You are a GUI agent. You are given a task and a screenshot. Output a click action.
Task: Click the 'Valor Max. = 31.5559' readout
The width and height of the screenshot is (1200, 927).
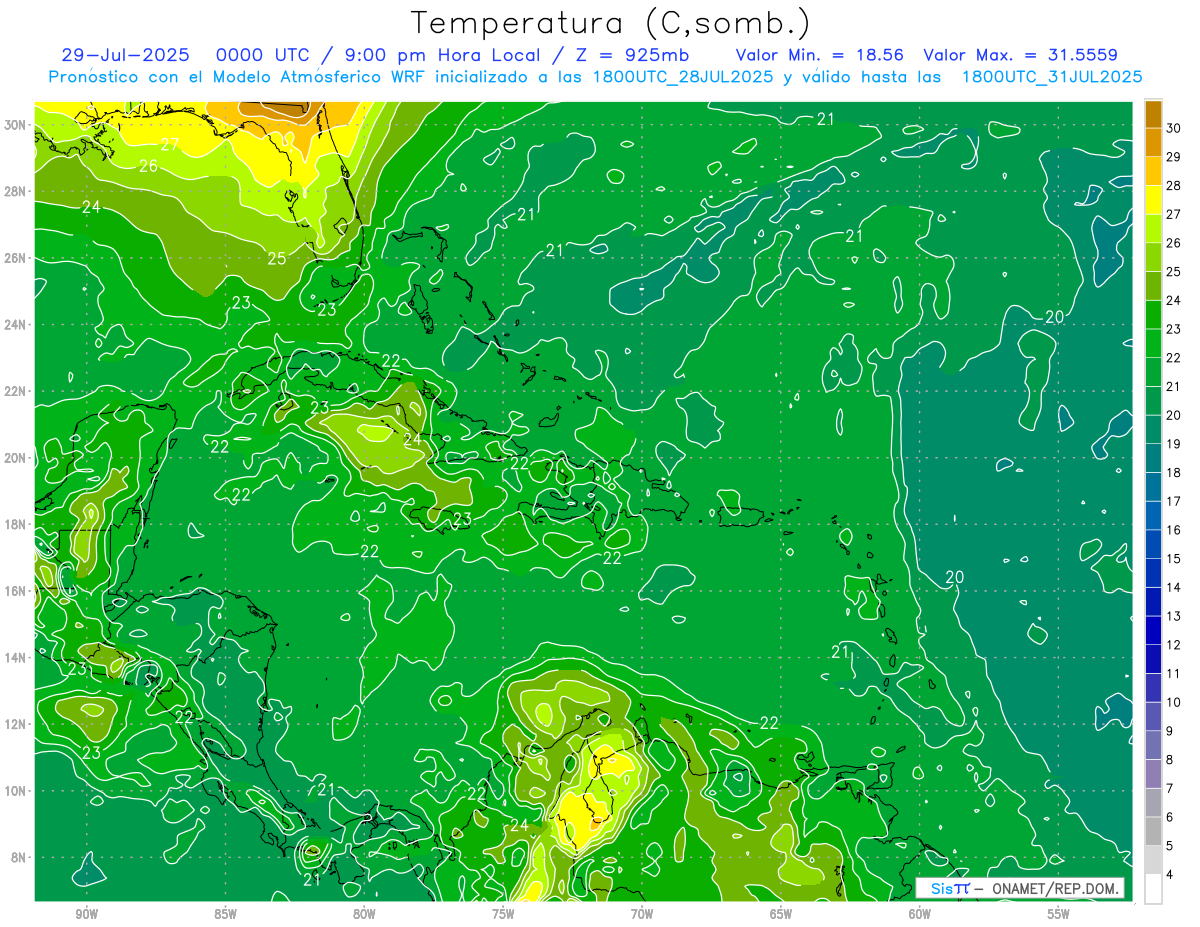click(1021, 55)
